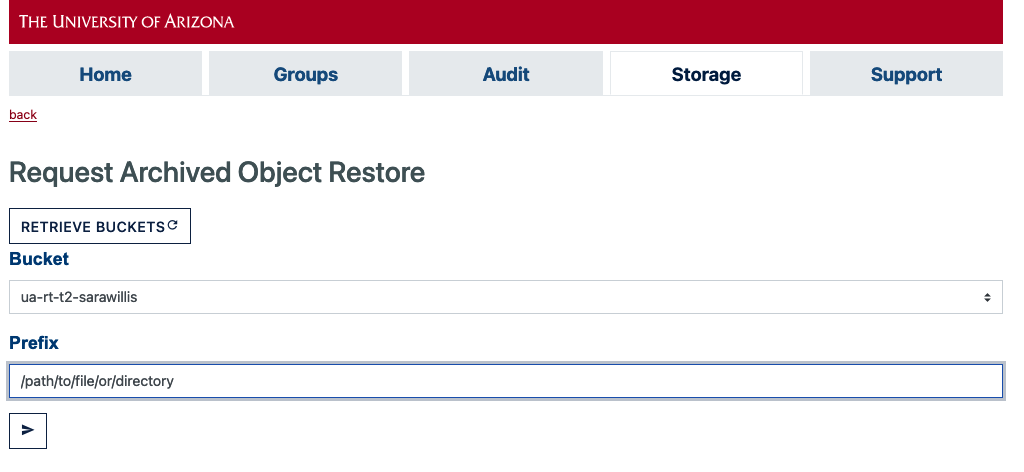The width and height of the screenshot is (1024, 472).
Task: Open the Support tab
Action: 906,74
